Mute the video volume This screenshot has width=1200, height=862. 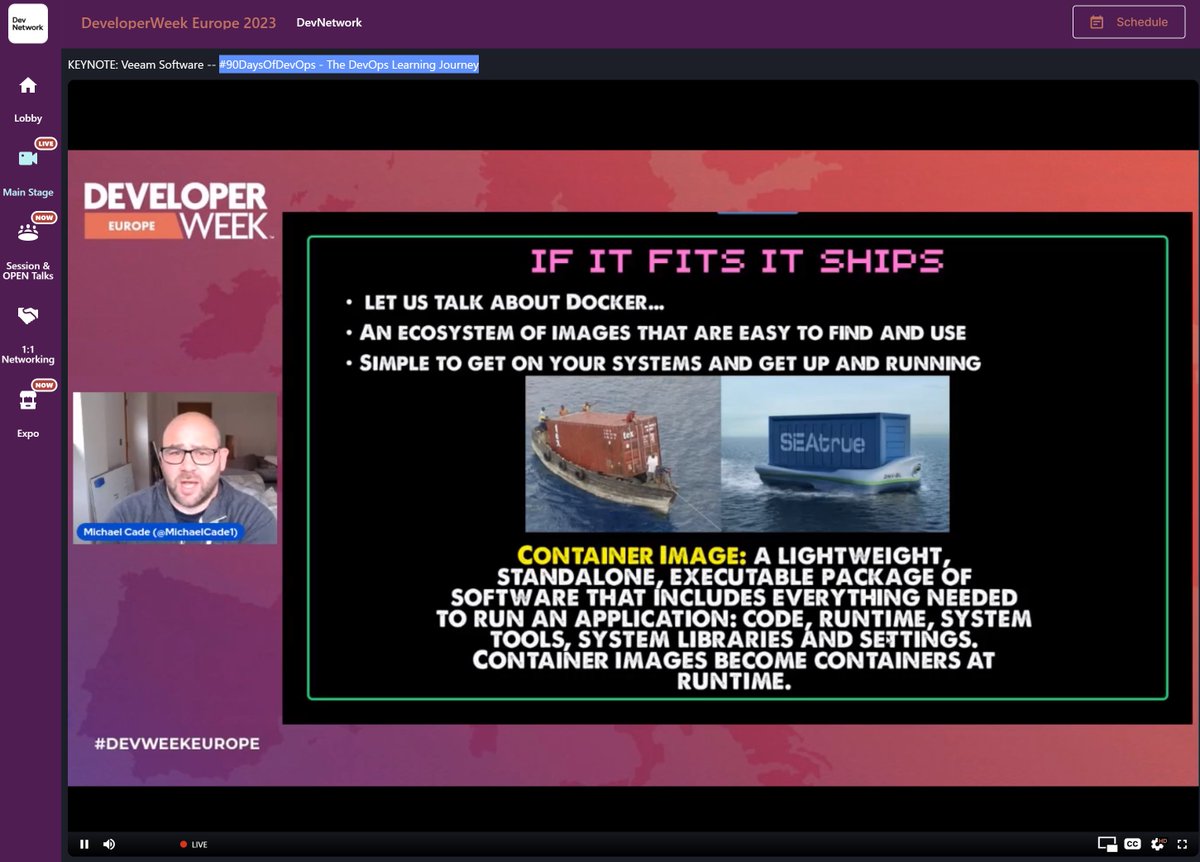(109, 844)
